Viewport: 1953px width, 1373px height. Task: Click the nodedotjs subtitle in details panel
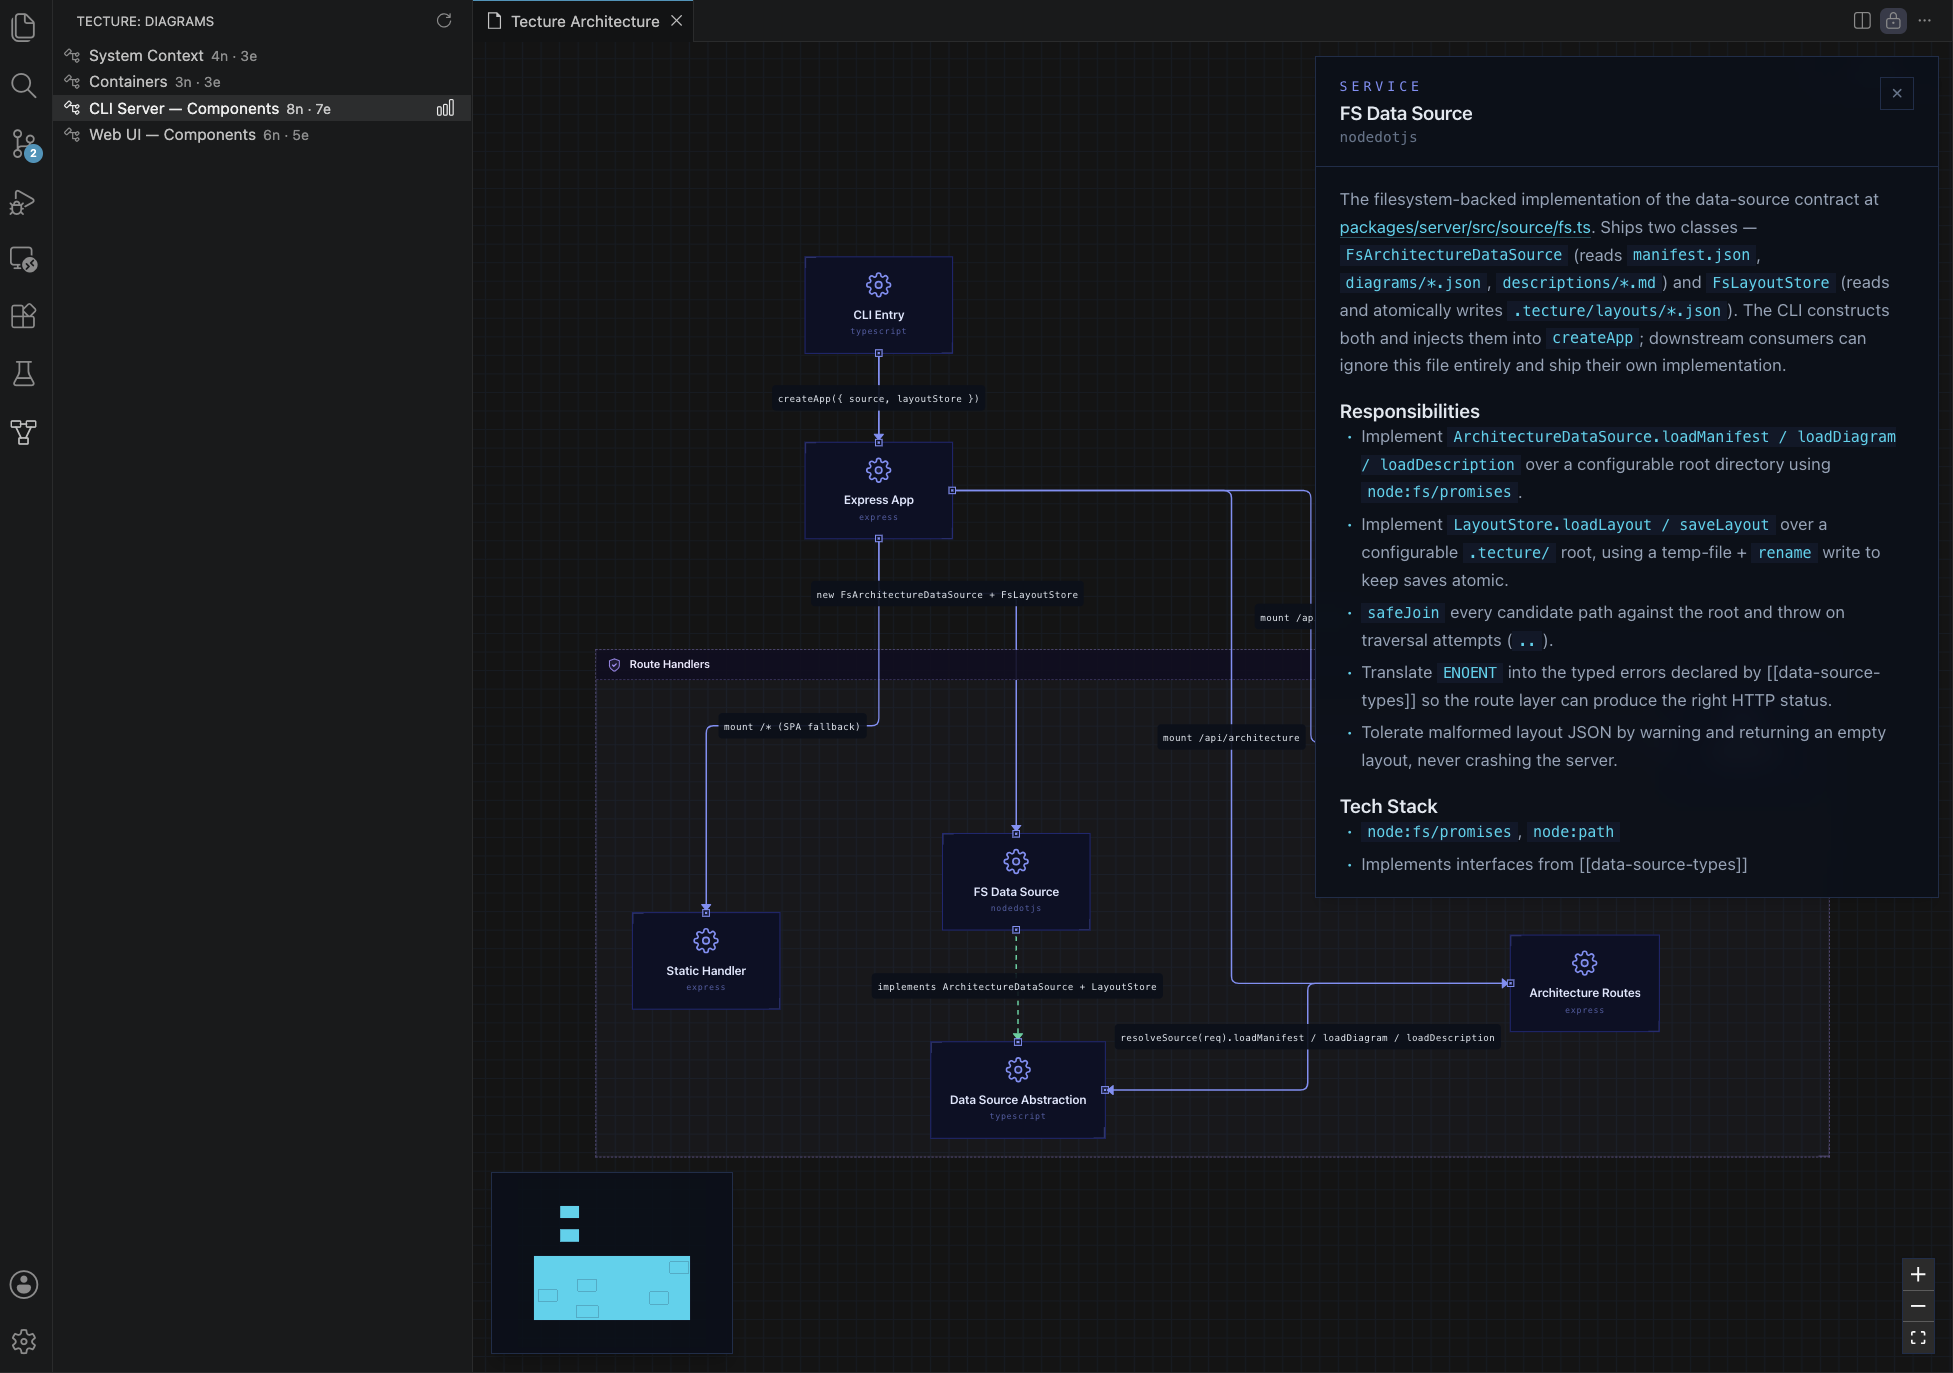(1378, 138)
